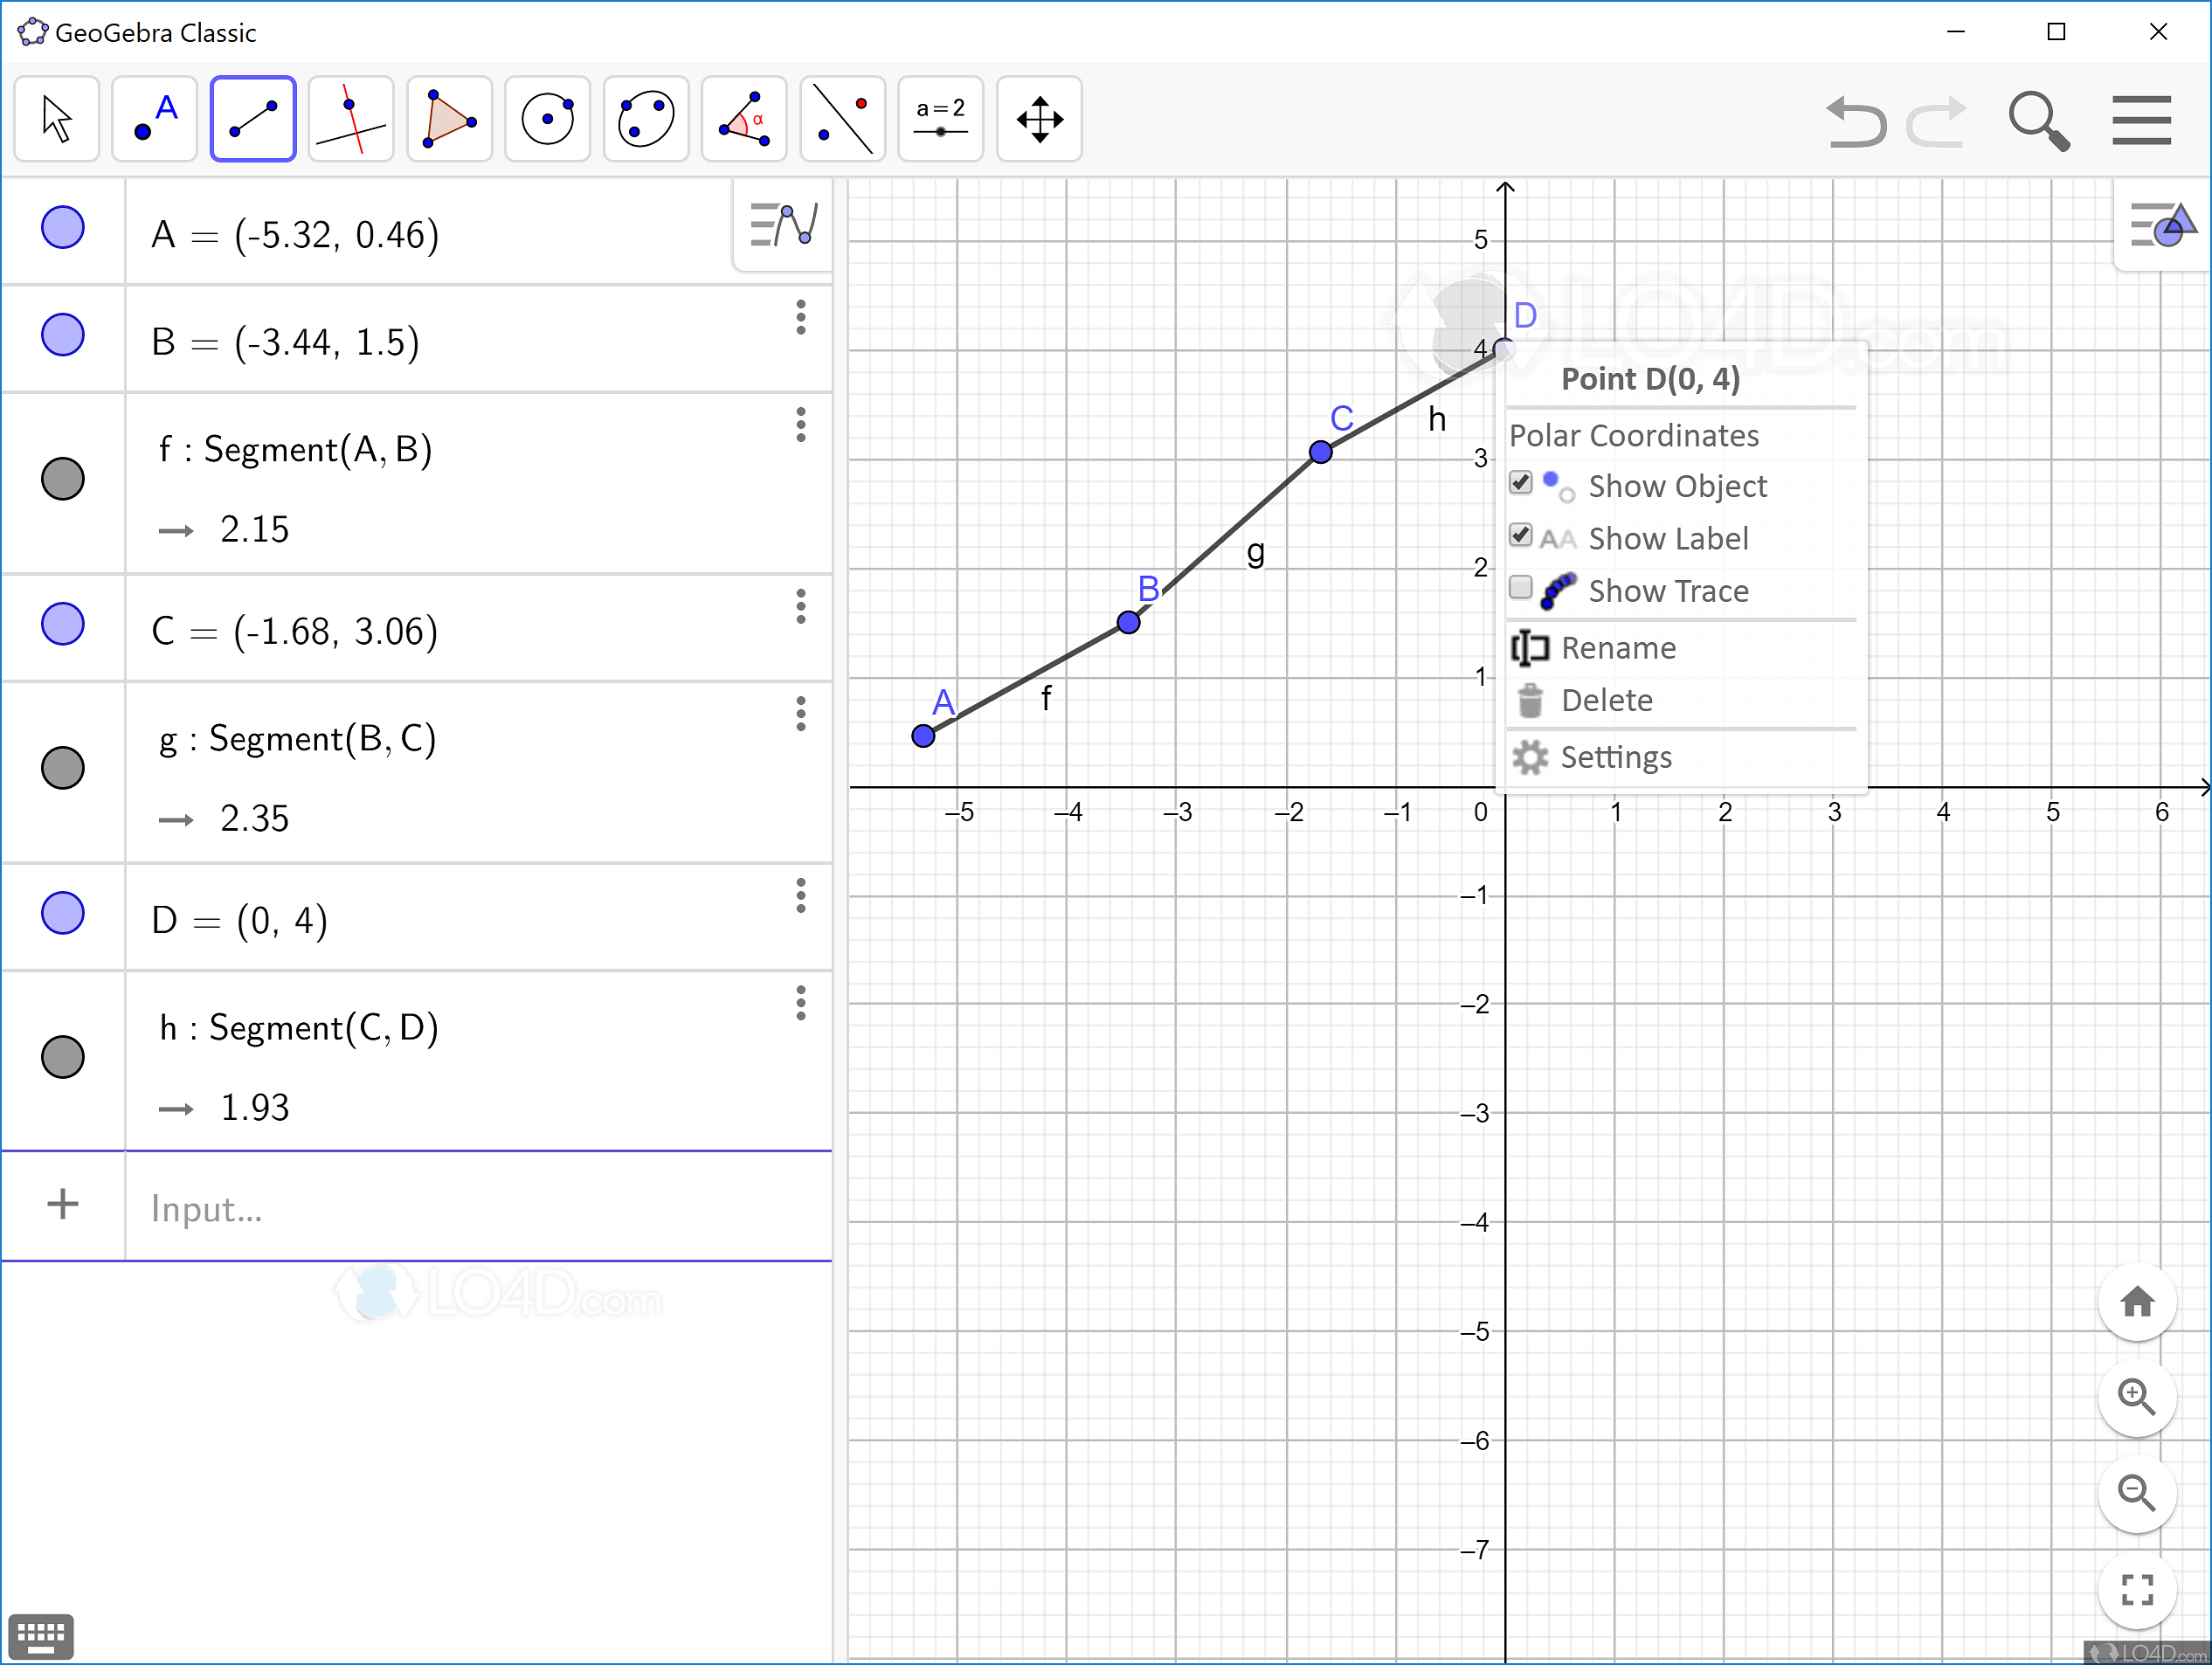Select the Polygon tool
Image resolution: width=2212 pixels, height=1665 pixels.
point(449,119)
